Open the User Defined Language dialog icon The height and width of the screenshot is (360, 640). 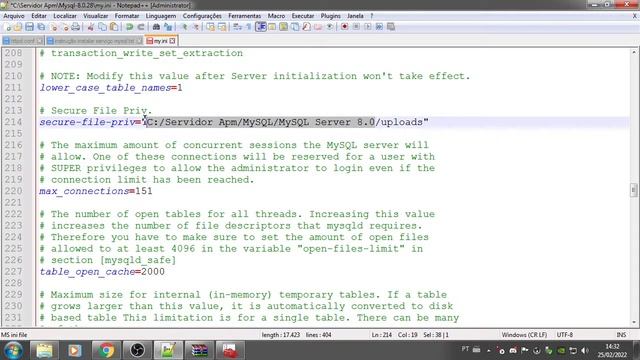[x=272, y=27]
